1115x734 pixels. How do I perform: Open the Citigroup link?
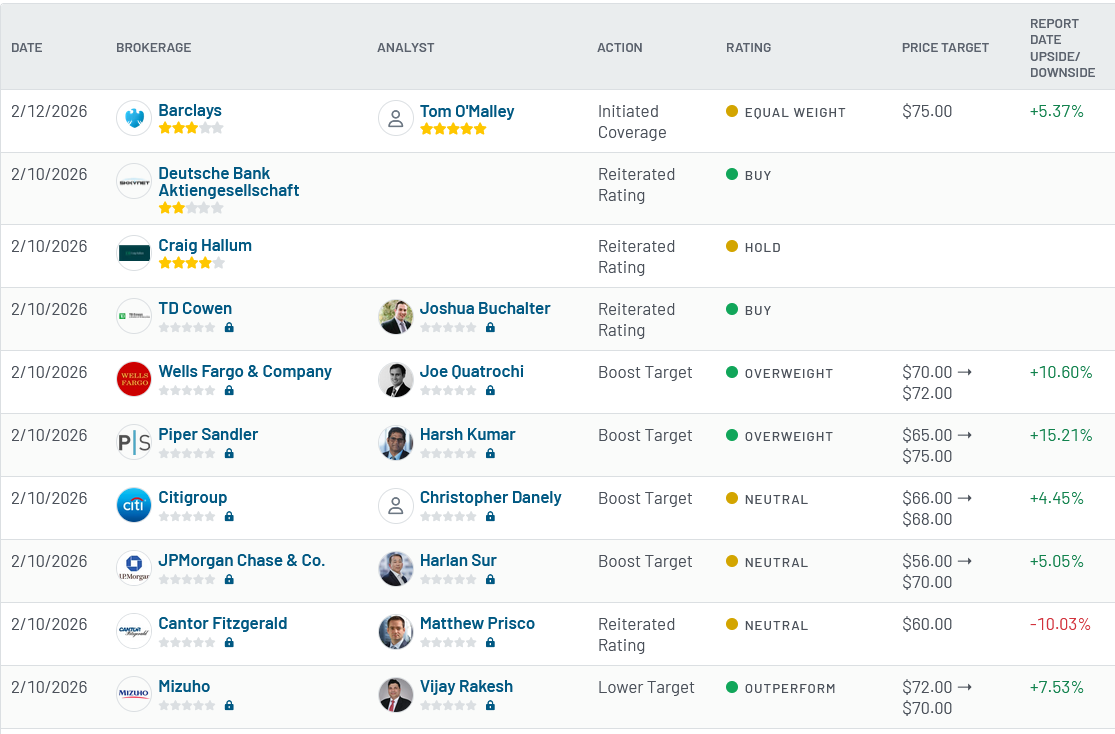coord(193,497)
